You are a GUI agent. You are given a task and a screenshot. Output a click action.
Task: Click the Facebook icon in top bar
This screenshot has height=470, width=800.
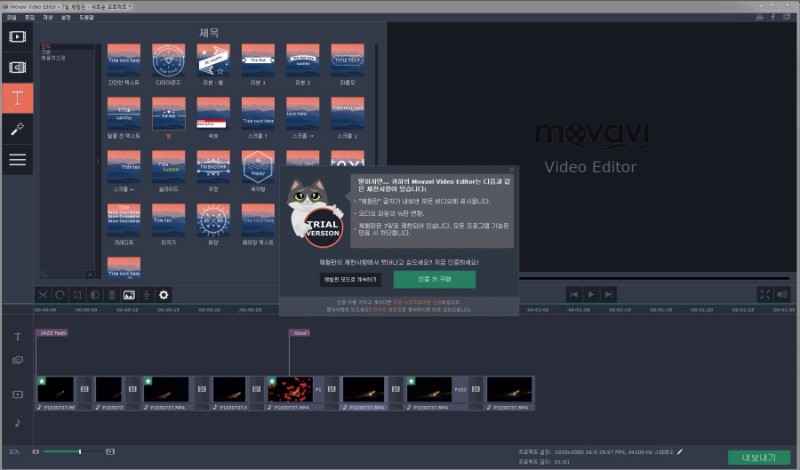click(x=773, y=17)
